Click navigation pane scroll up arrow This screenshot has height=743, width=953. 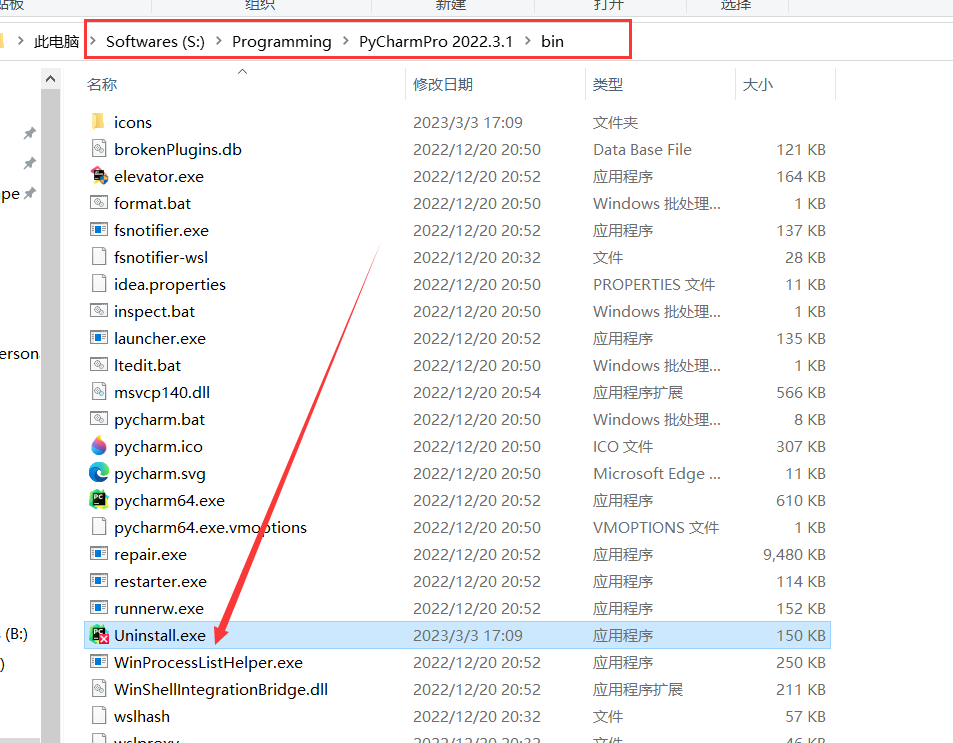(x=50, y=79)
